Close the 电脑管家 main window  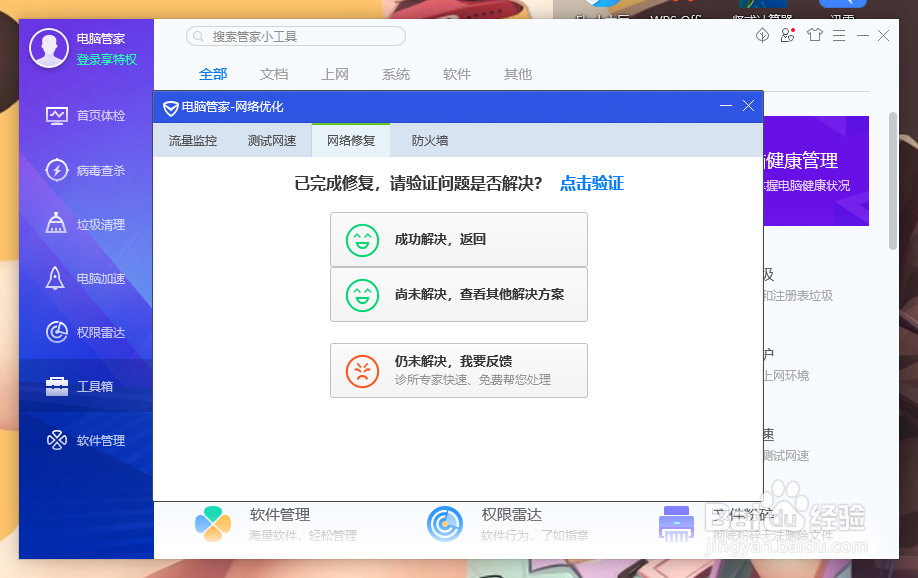coord(883,36)
